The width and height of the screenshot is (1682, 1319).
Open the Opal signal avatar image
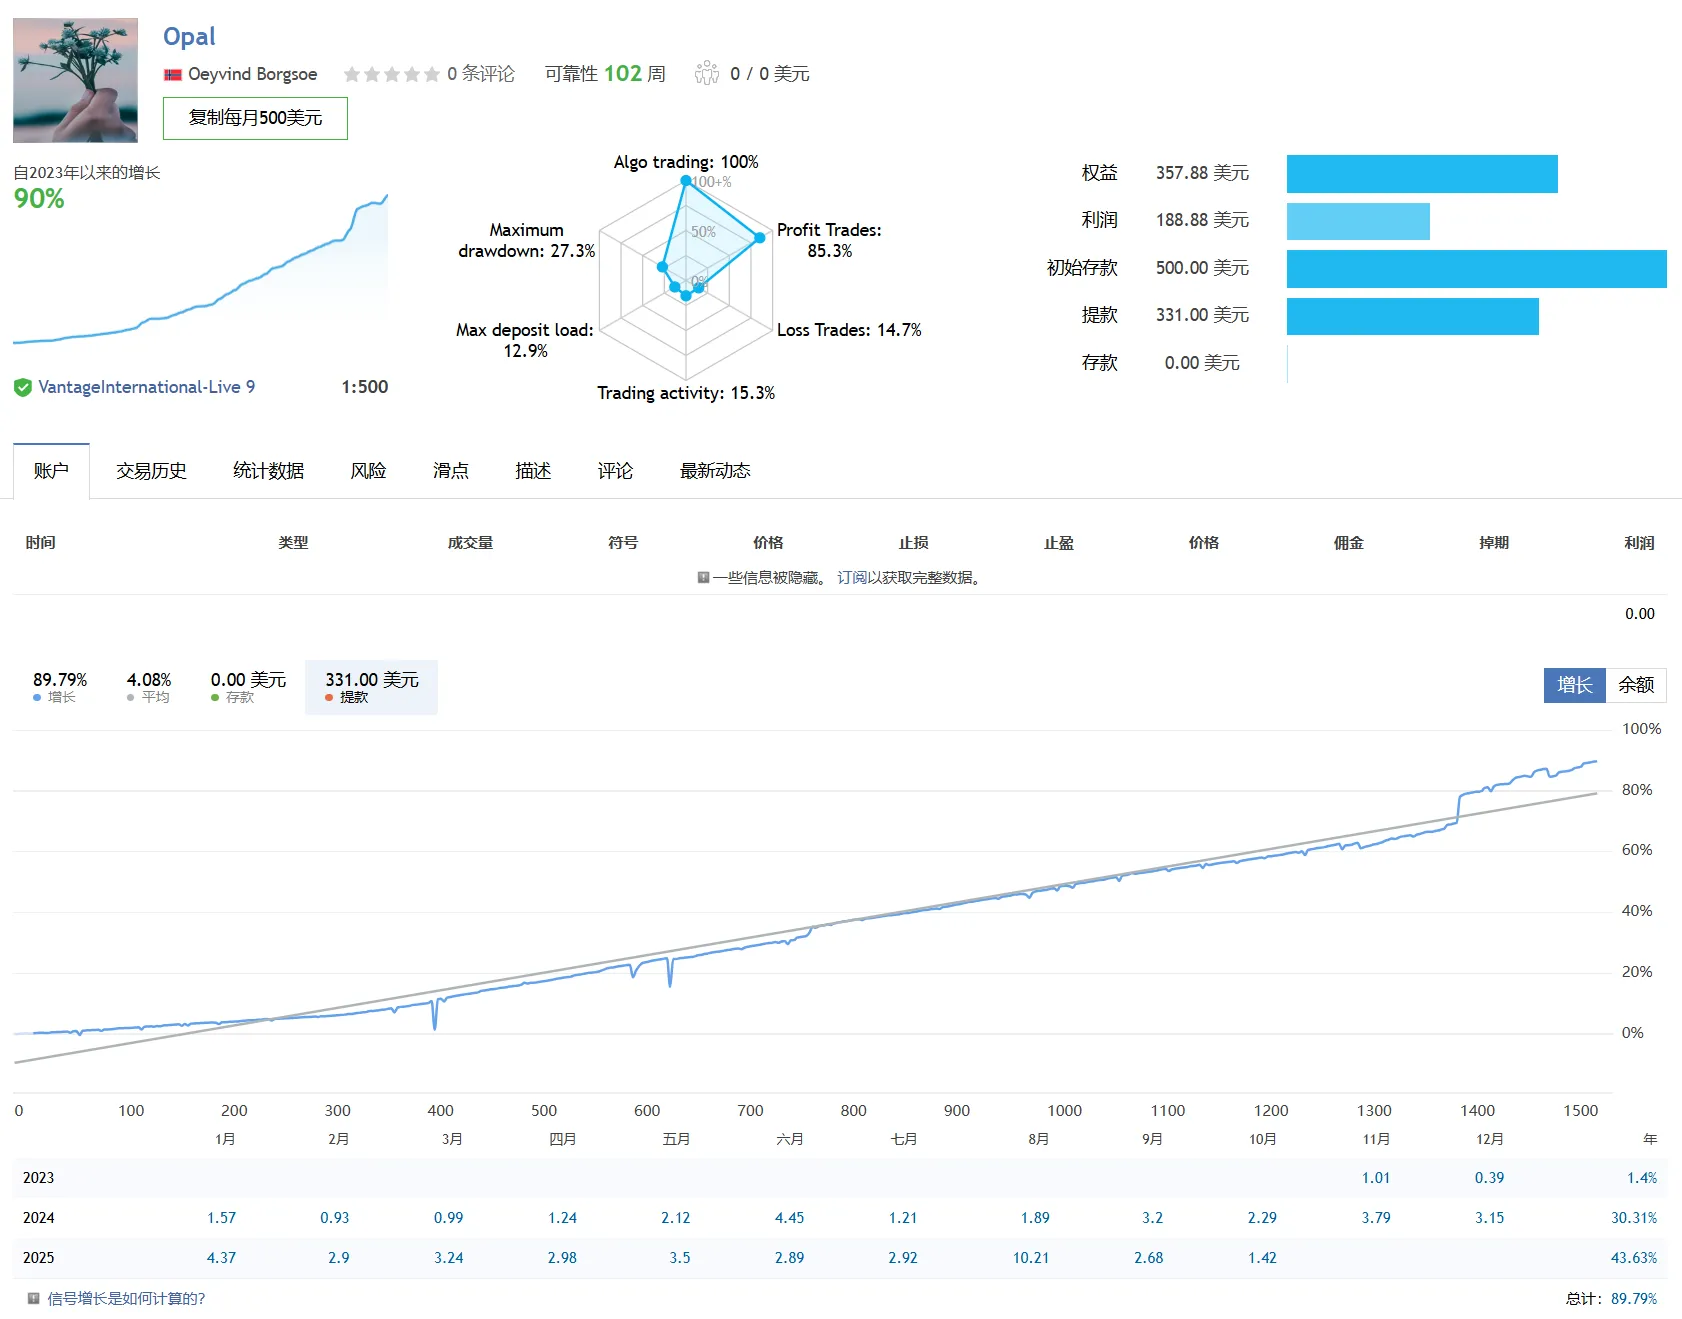point(76,80)
